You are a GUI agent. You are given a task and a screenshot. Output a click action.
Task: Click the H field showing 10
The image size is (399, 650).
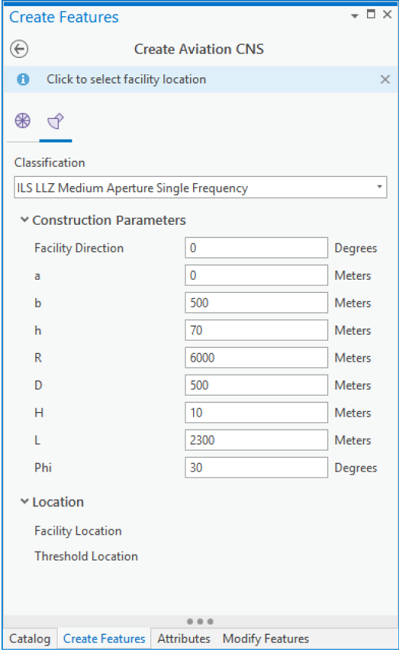pos(256,412)
